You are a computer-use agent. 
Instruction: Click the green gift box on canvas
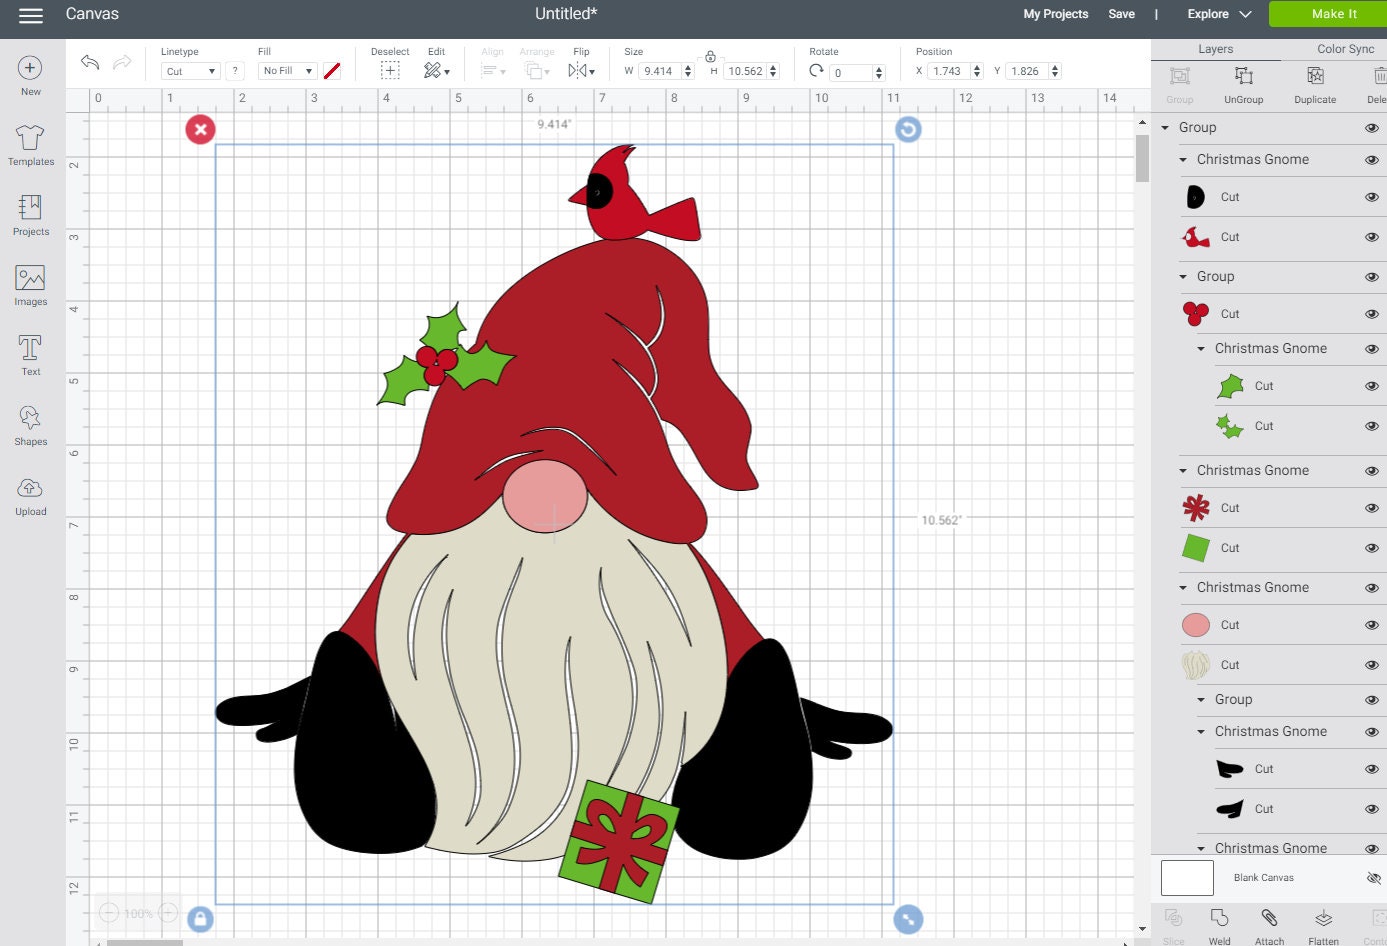click(618, 841)
